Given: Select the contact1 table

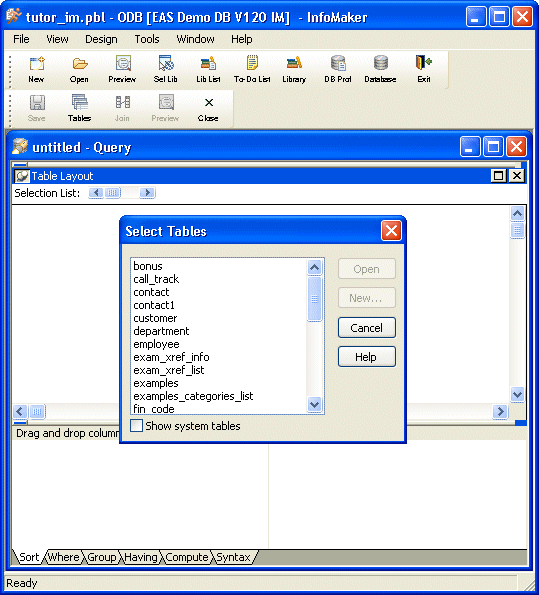Looking at the screenshot, I should tap(219, 305).
